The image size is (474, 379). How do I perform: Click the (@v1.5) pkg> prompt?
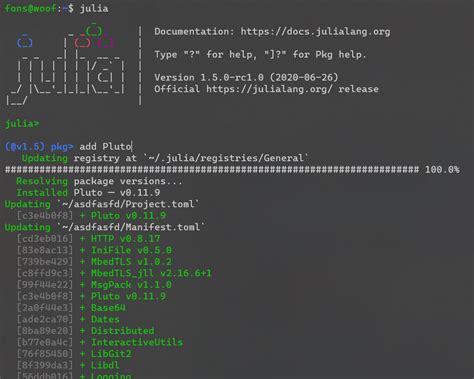39,146
